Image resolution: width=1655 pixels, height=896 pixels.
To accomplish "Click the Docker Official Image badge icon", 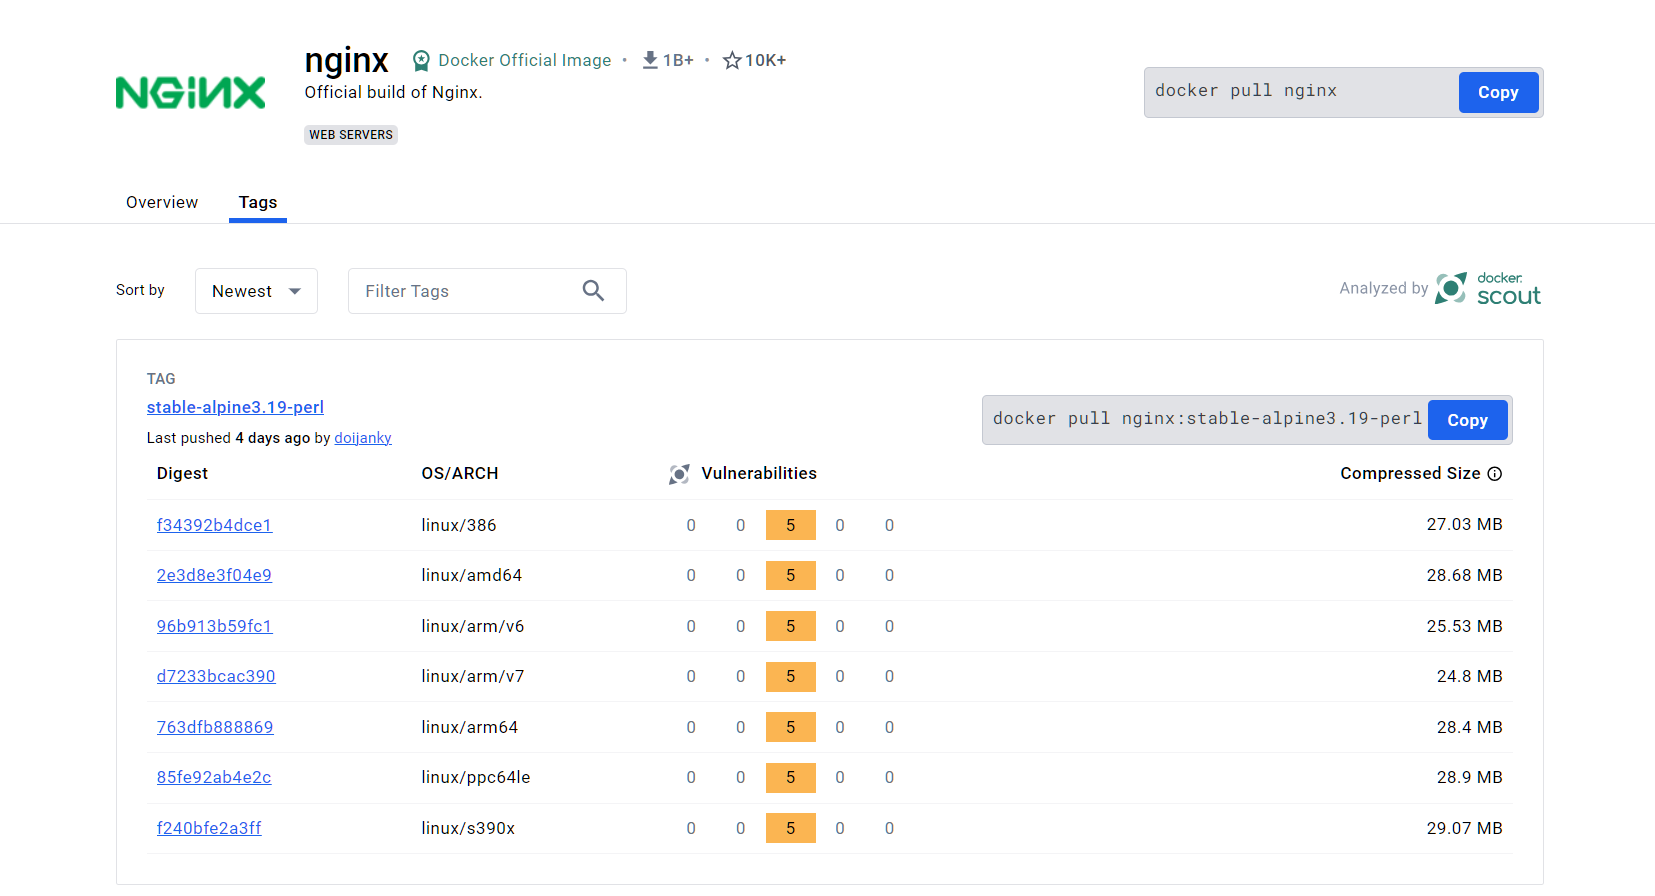I will [421, 61].
